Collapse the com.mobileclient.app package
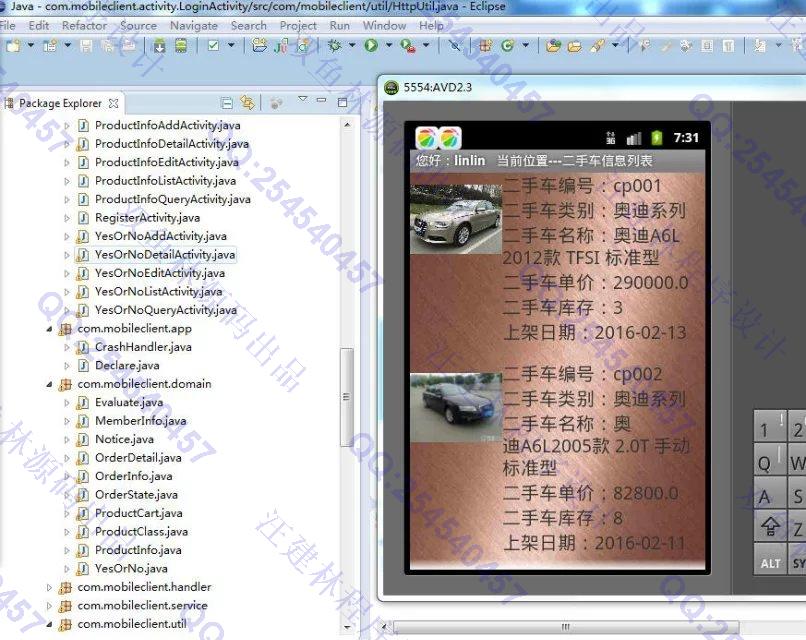 tap(49, 329)
